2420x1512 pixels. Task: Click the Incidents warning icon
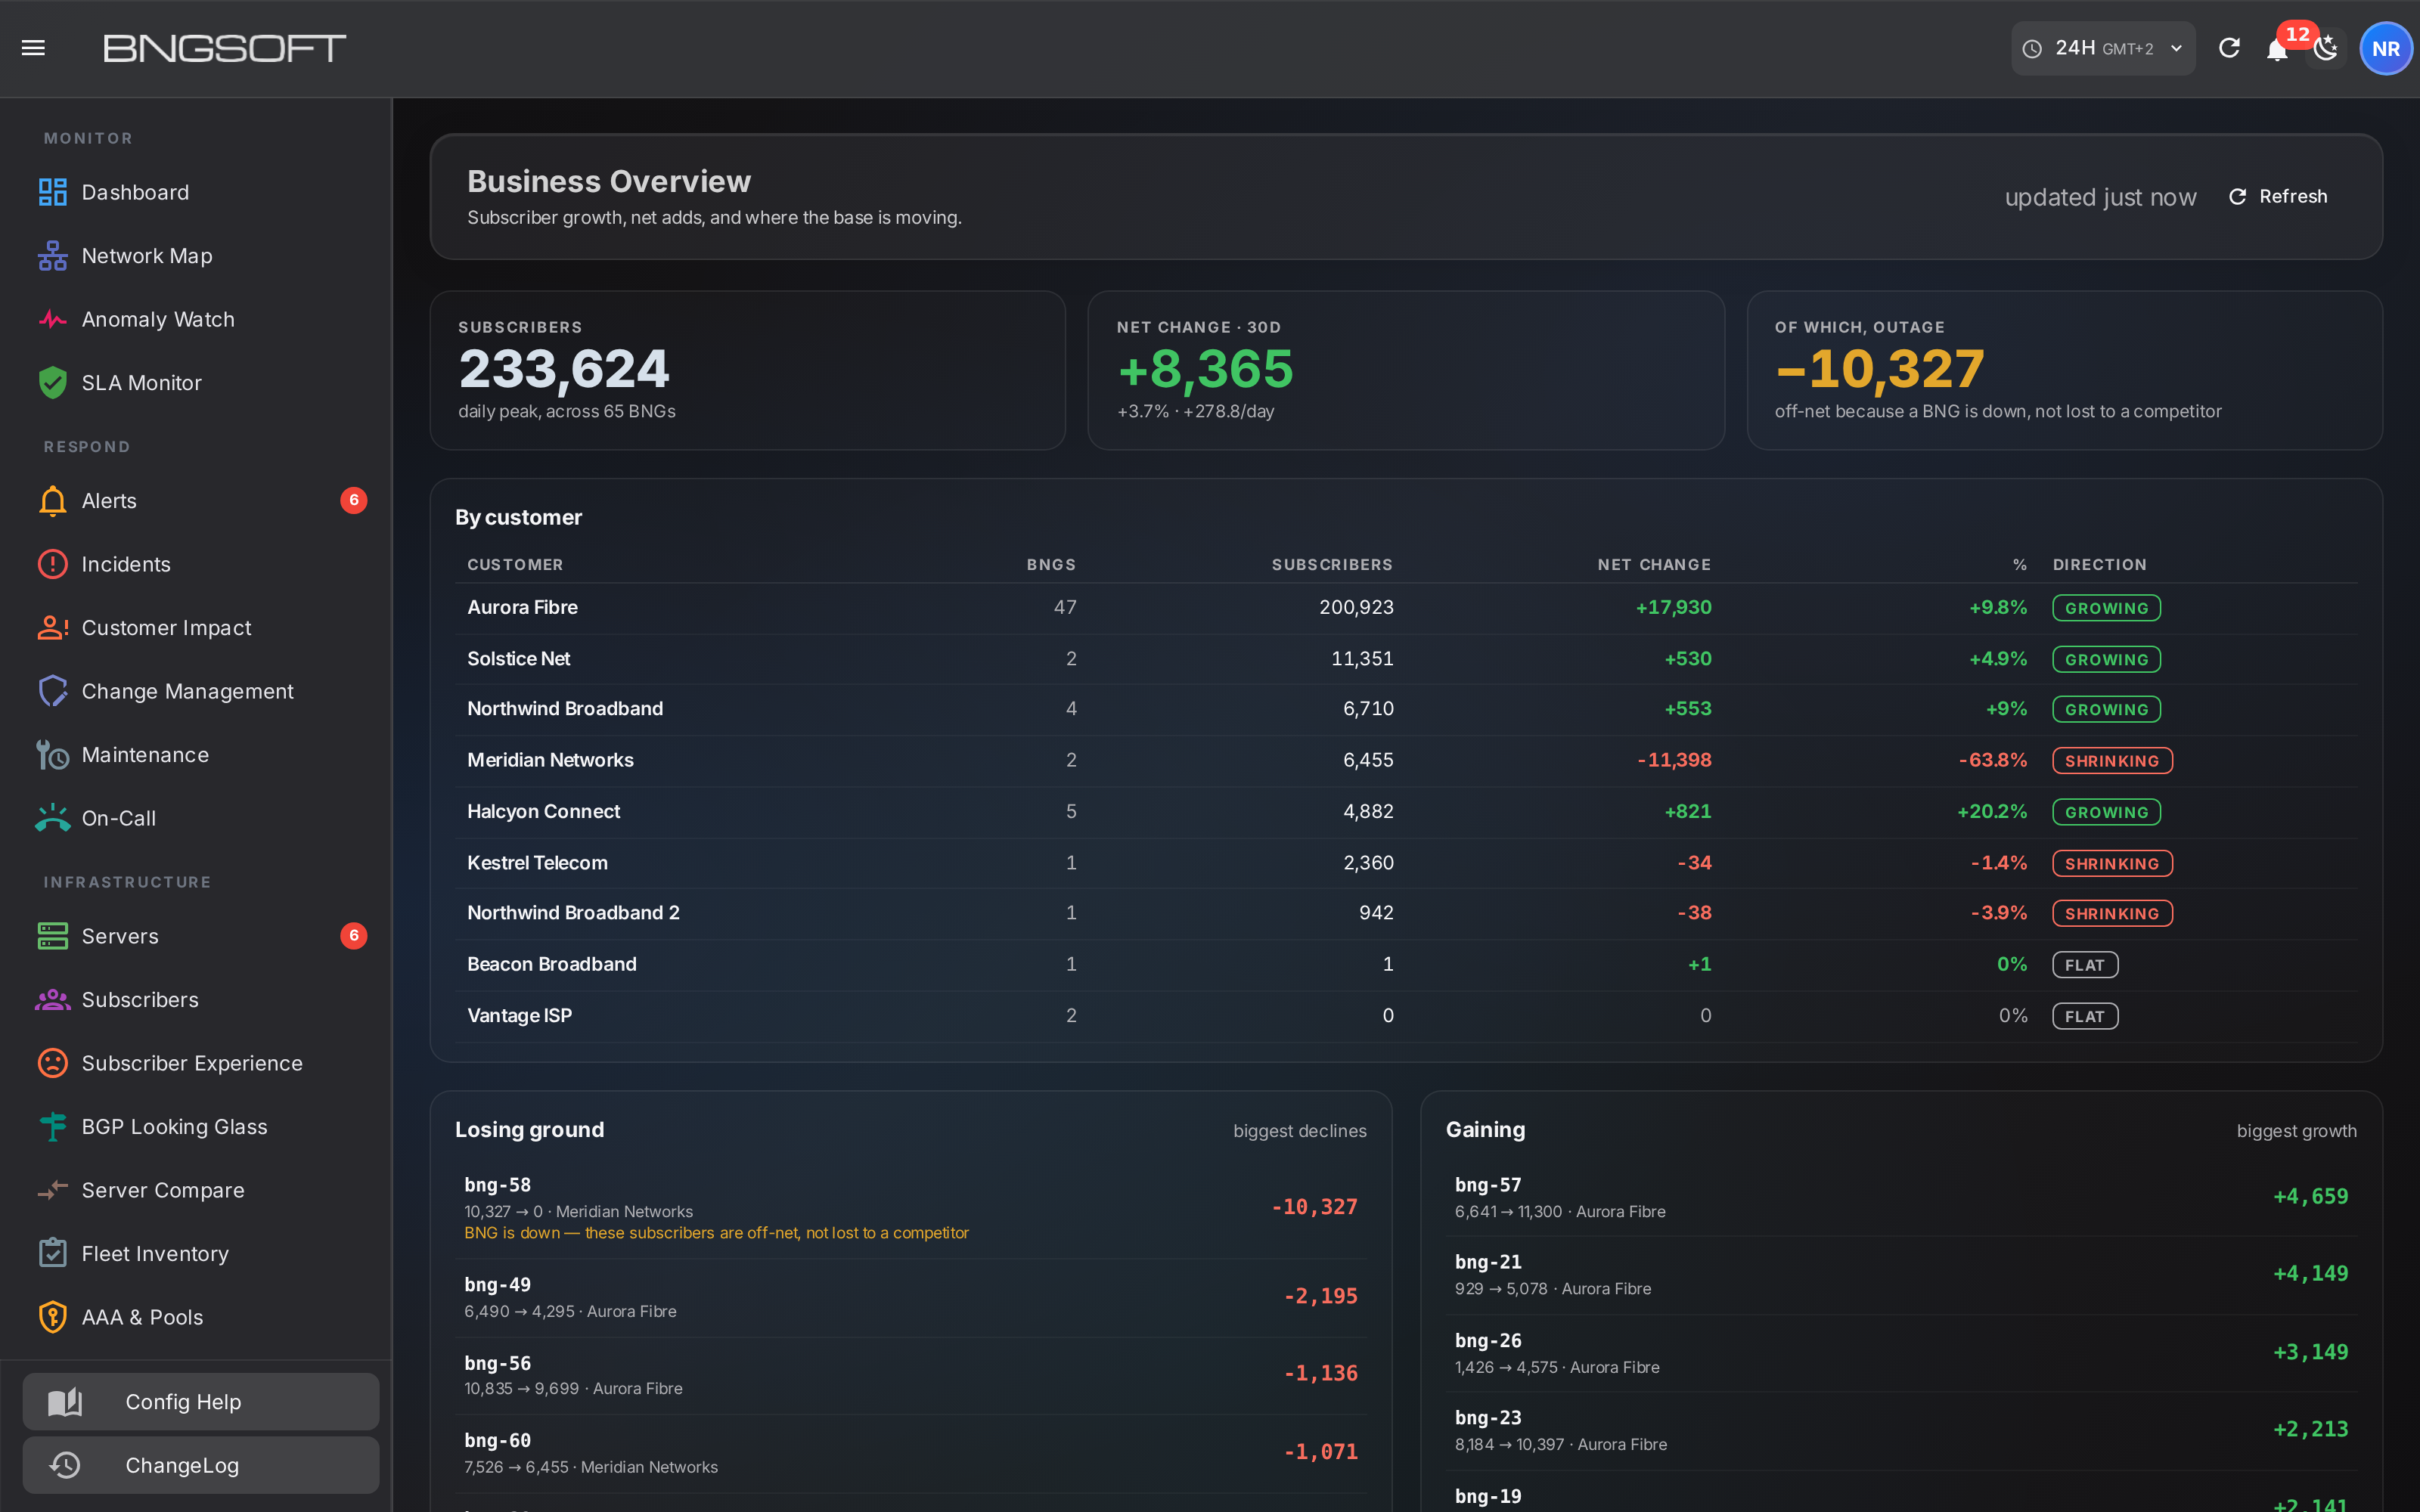click(x=52, y=564)
